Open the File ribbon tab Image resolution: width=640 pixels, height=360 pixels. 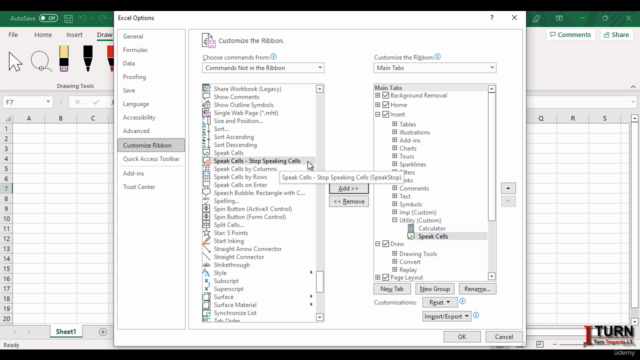click(x=13, y=35)
